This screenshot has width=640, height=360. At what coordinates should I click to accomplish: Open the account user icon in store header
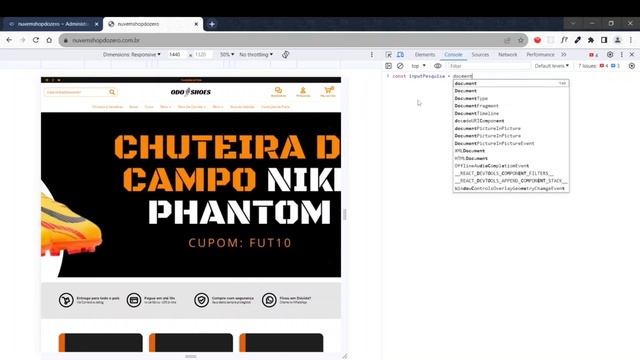[303, 92]
